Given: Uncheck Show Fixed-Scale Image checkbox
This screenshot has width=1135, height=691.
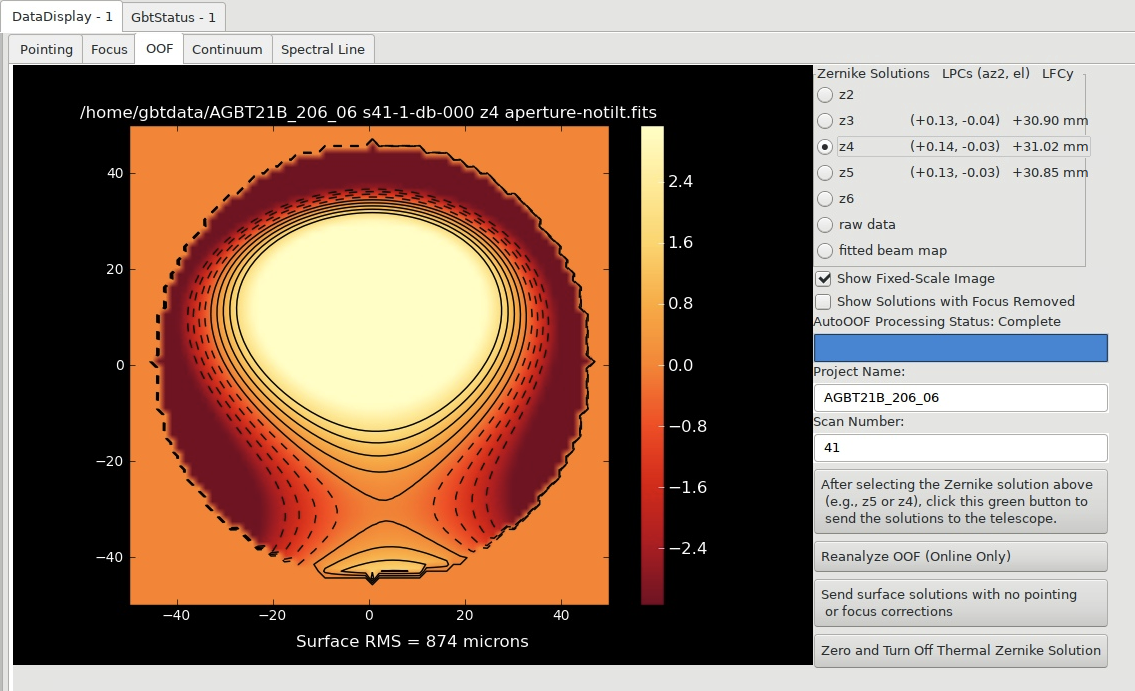Looking at the screenshot, I should (824, 279).
